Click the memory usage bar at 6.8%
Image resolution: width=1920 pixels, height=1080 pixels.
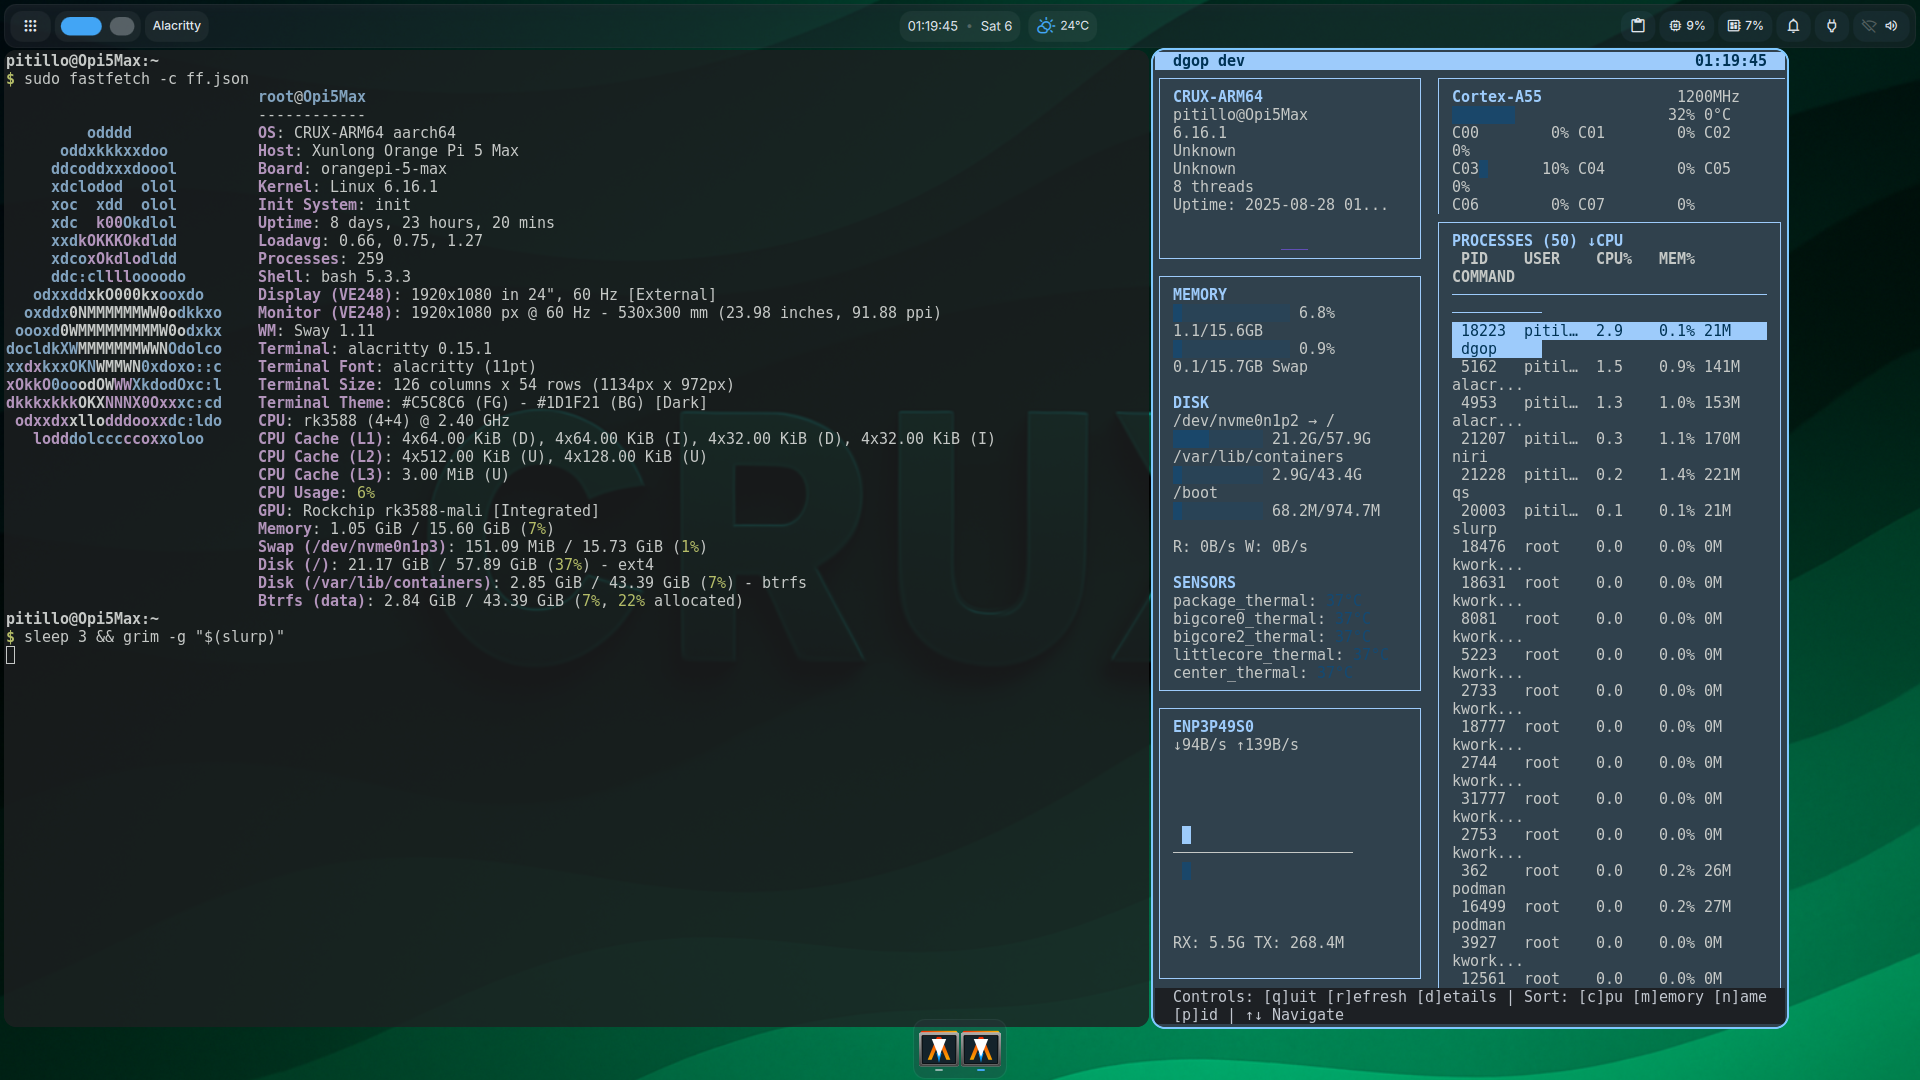tap(1232, 313)
